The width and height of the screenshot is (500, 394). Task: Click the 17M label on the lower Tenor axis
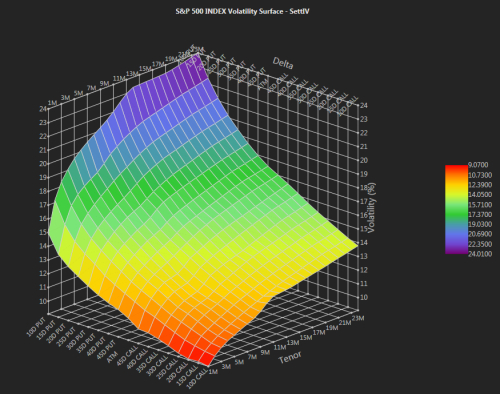pos(319,332)
